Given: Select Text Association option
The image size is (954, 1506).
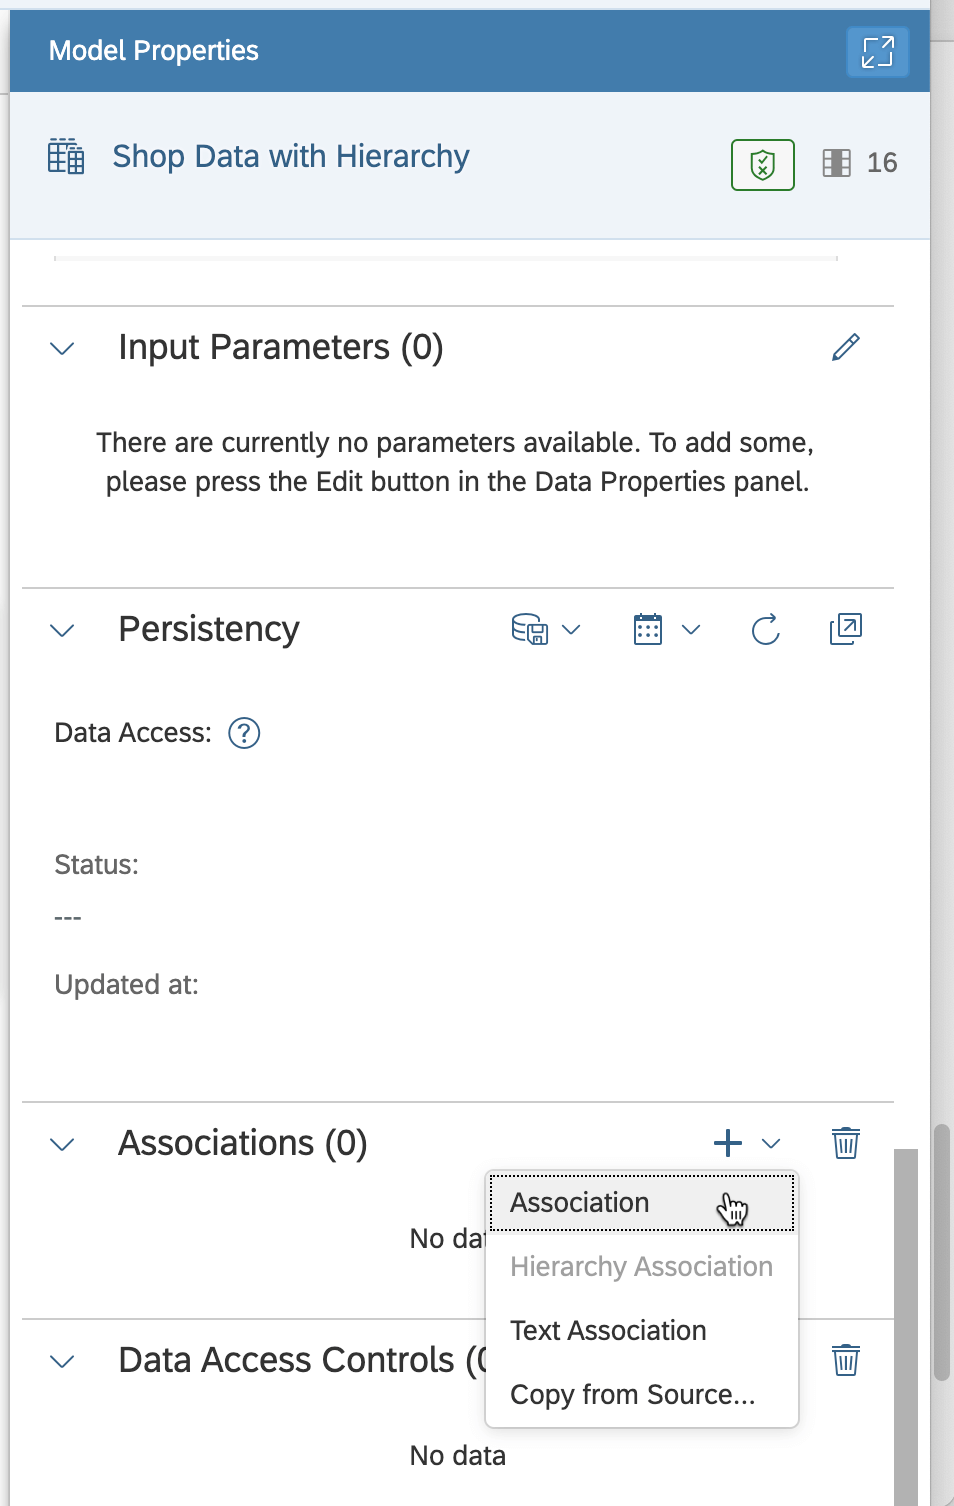Looking at the screenshot, I should (608, 1330).
